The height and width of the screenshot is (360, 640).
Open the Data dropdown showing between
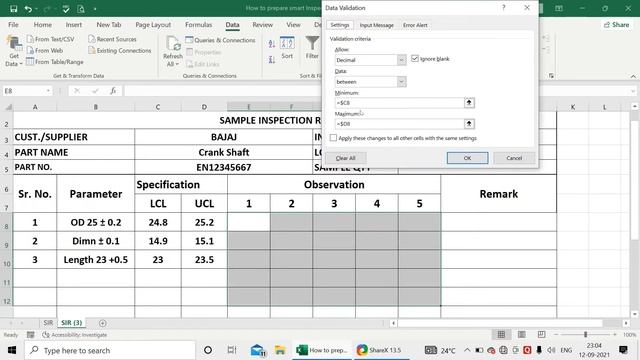(401, 82)
